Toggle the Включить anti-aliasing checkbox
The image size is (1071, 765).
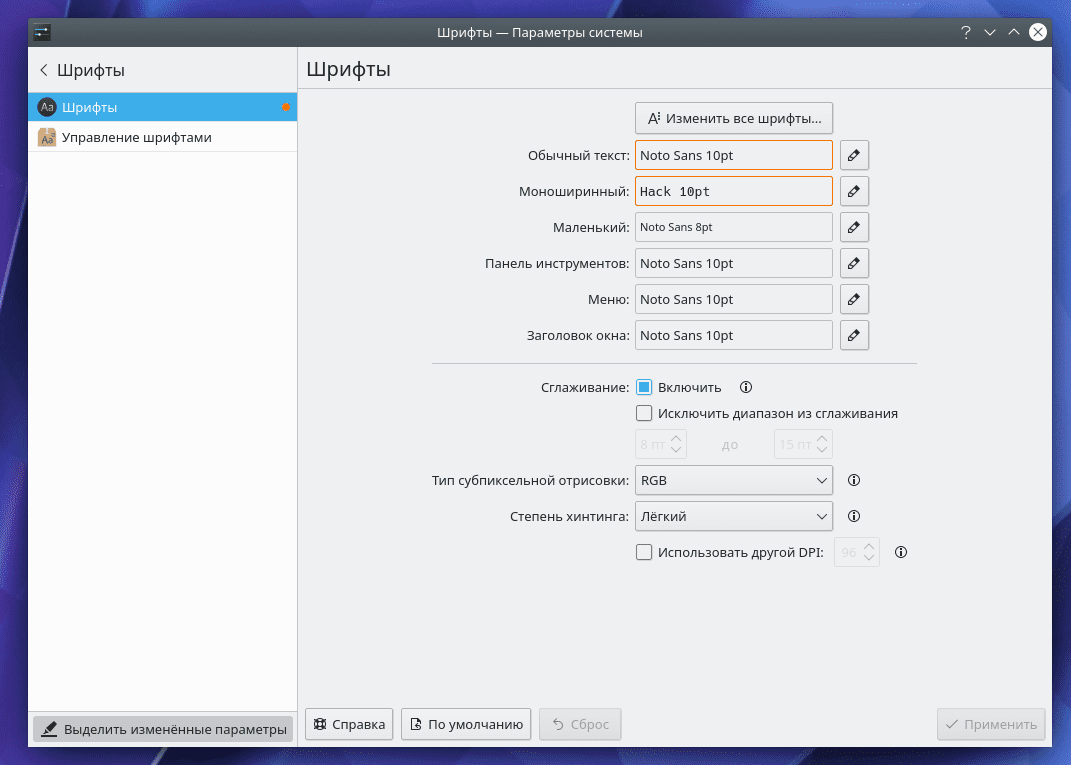tap(644, 387)
